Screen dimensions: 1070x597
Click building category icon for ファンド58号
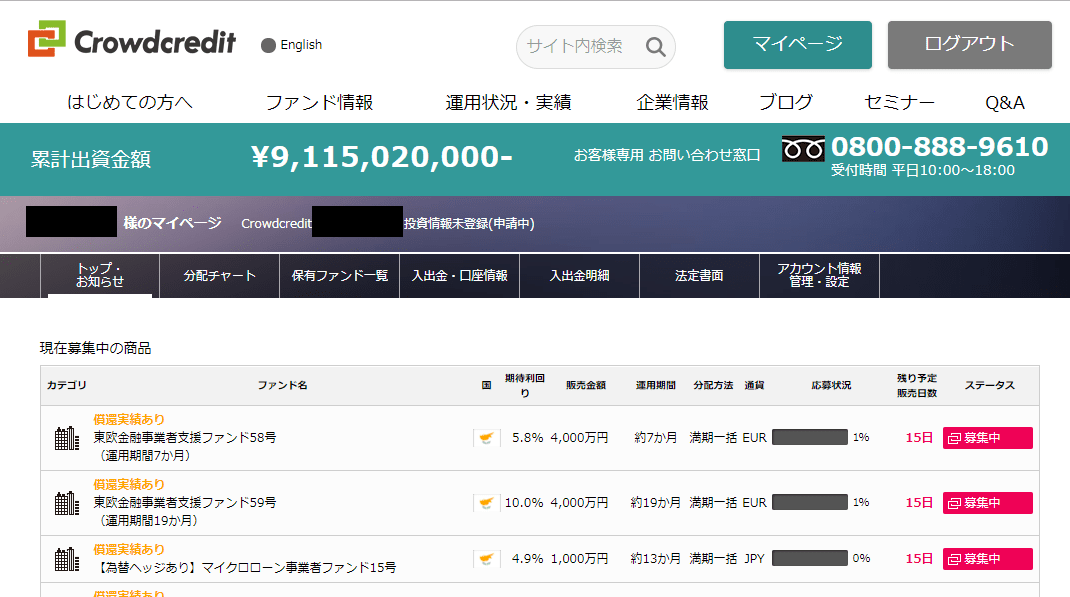(x=67, y=438)
